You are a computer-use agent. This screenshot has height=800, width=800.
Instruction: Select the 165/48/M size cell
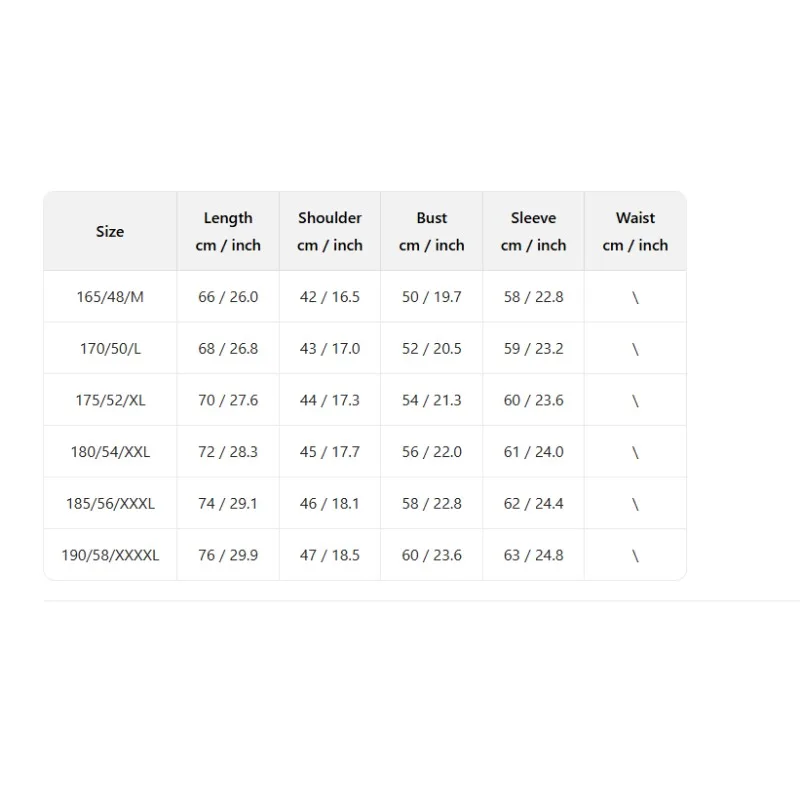[110, 296]
